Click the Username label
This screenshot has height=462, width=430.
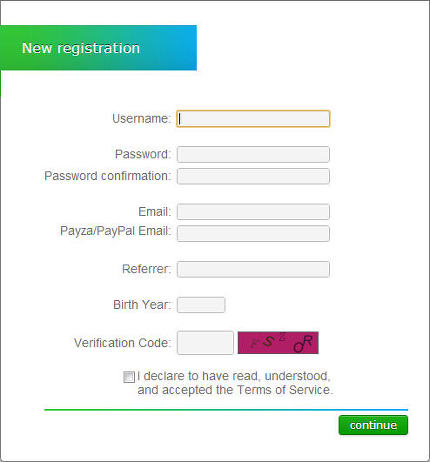[141, 119]
